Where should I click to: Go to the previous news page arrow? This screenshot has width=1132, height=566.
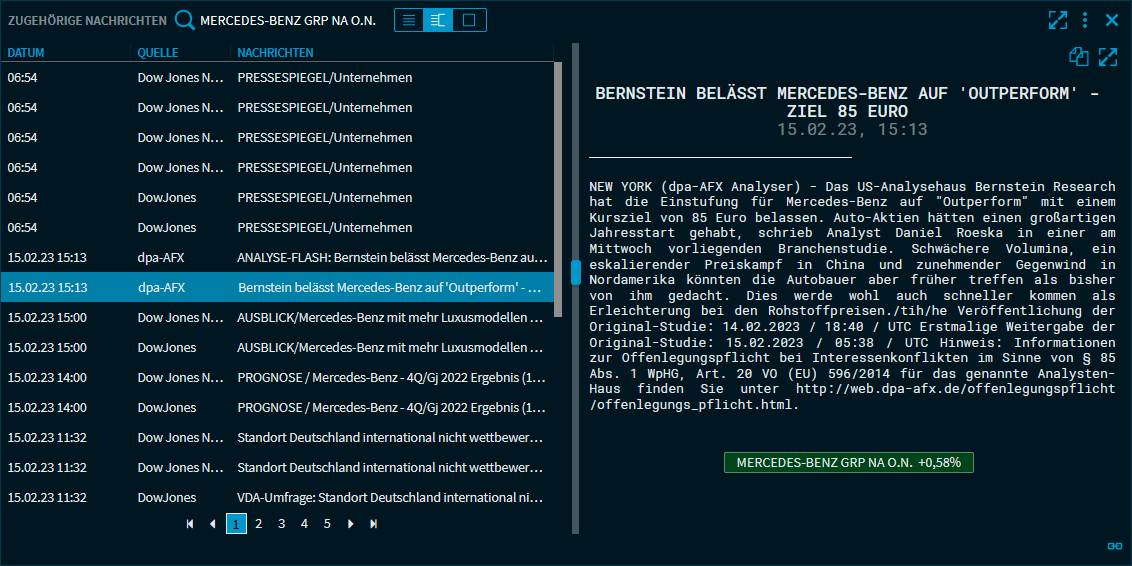point(212,523)
